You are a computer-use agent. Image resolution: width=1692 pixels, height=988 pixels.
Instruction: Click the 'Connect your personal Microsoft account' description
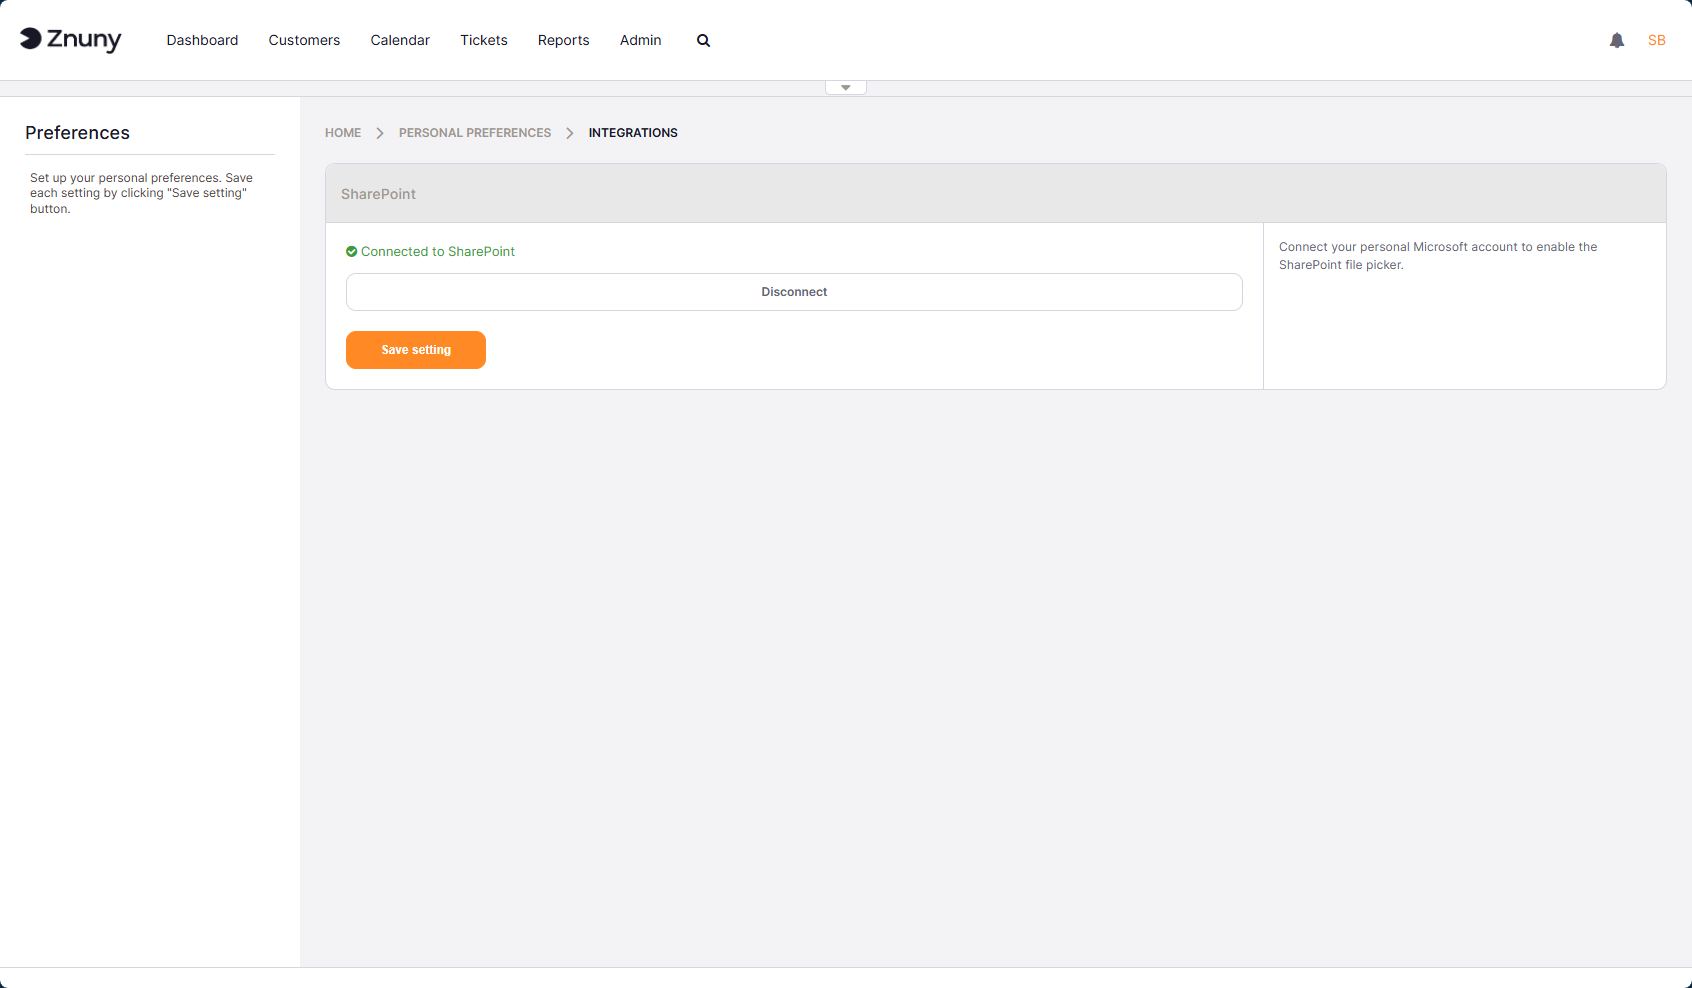[x=1438, y=256]
